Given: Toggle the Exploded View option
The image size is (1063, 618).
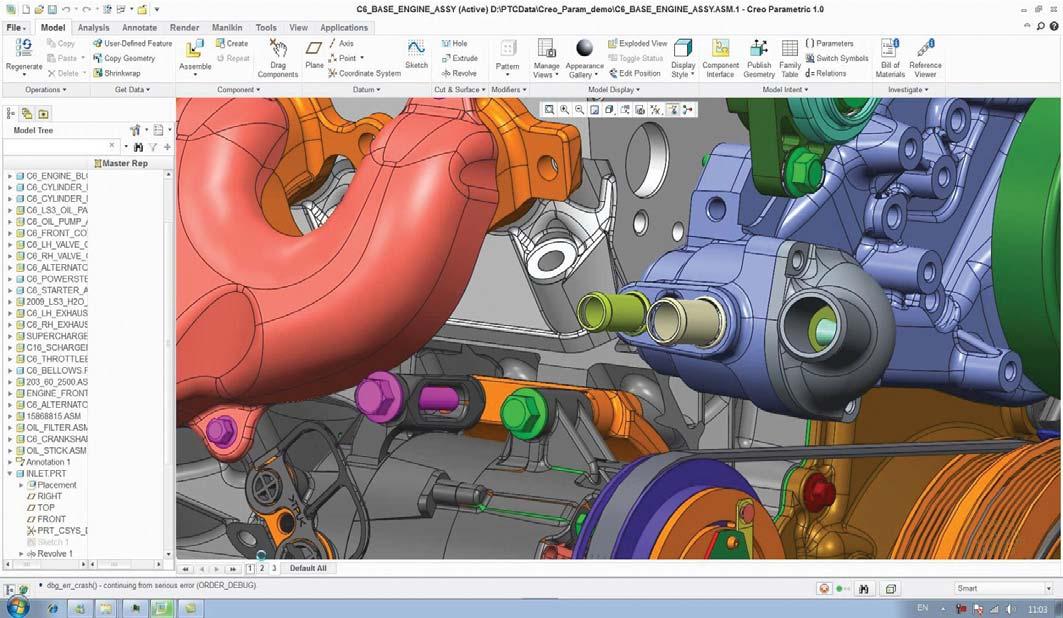Looking at the screenshot, I should coord(637,43).
